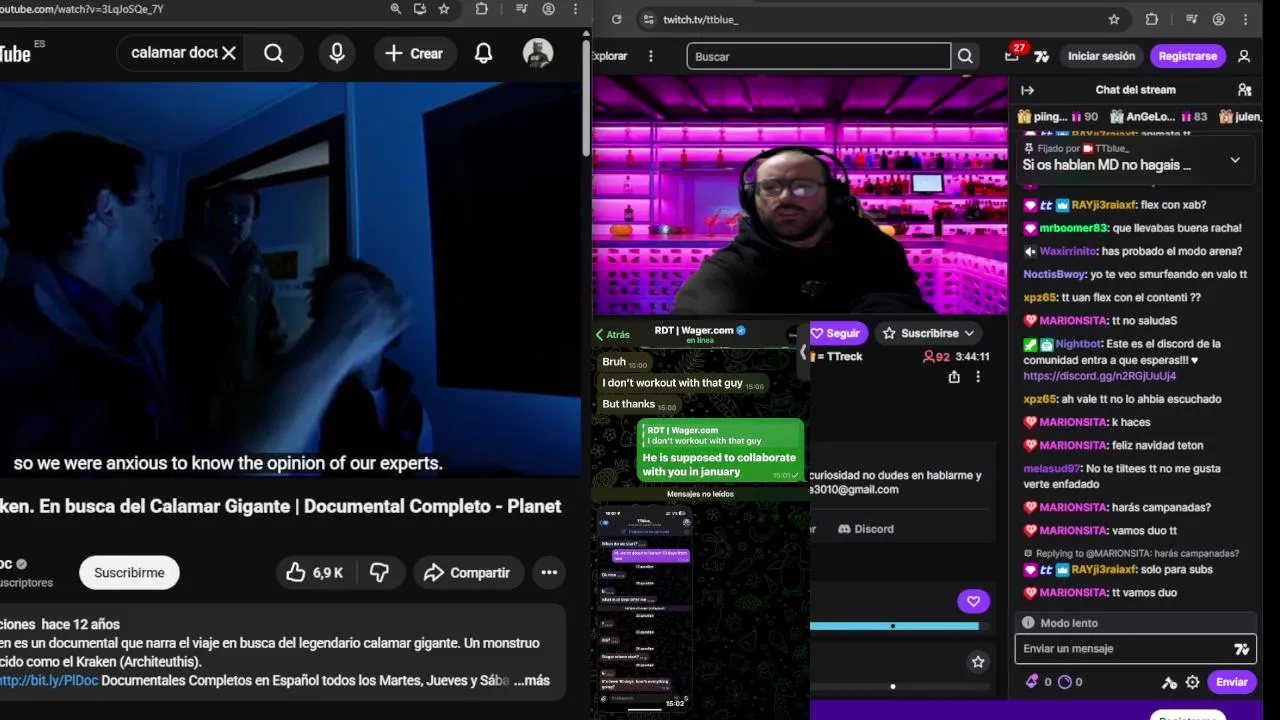Image resolution: width=1280 pixels, height=720 pixels.
Task: Click the Crear button on YouTube
Action: point(415,53)
